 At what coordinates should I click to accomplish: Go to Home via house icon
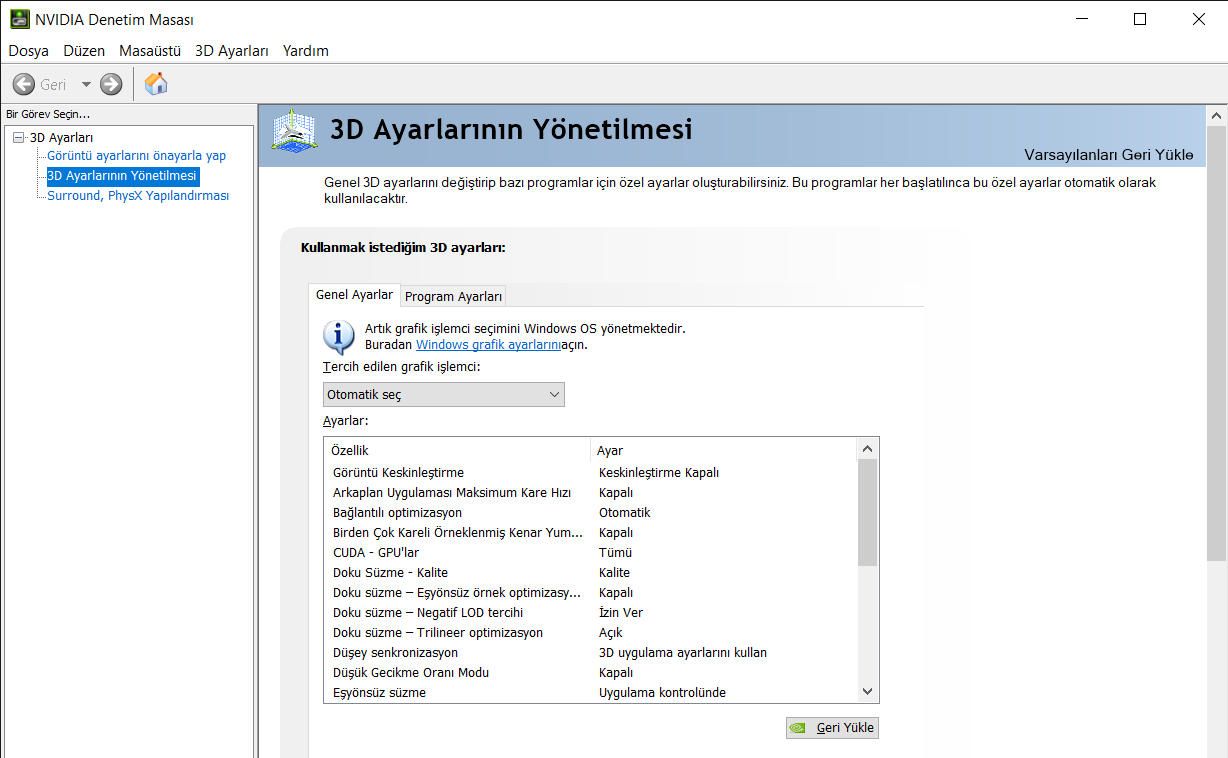pos(156,84)
